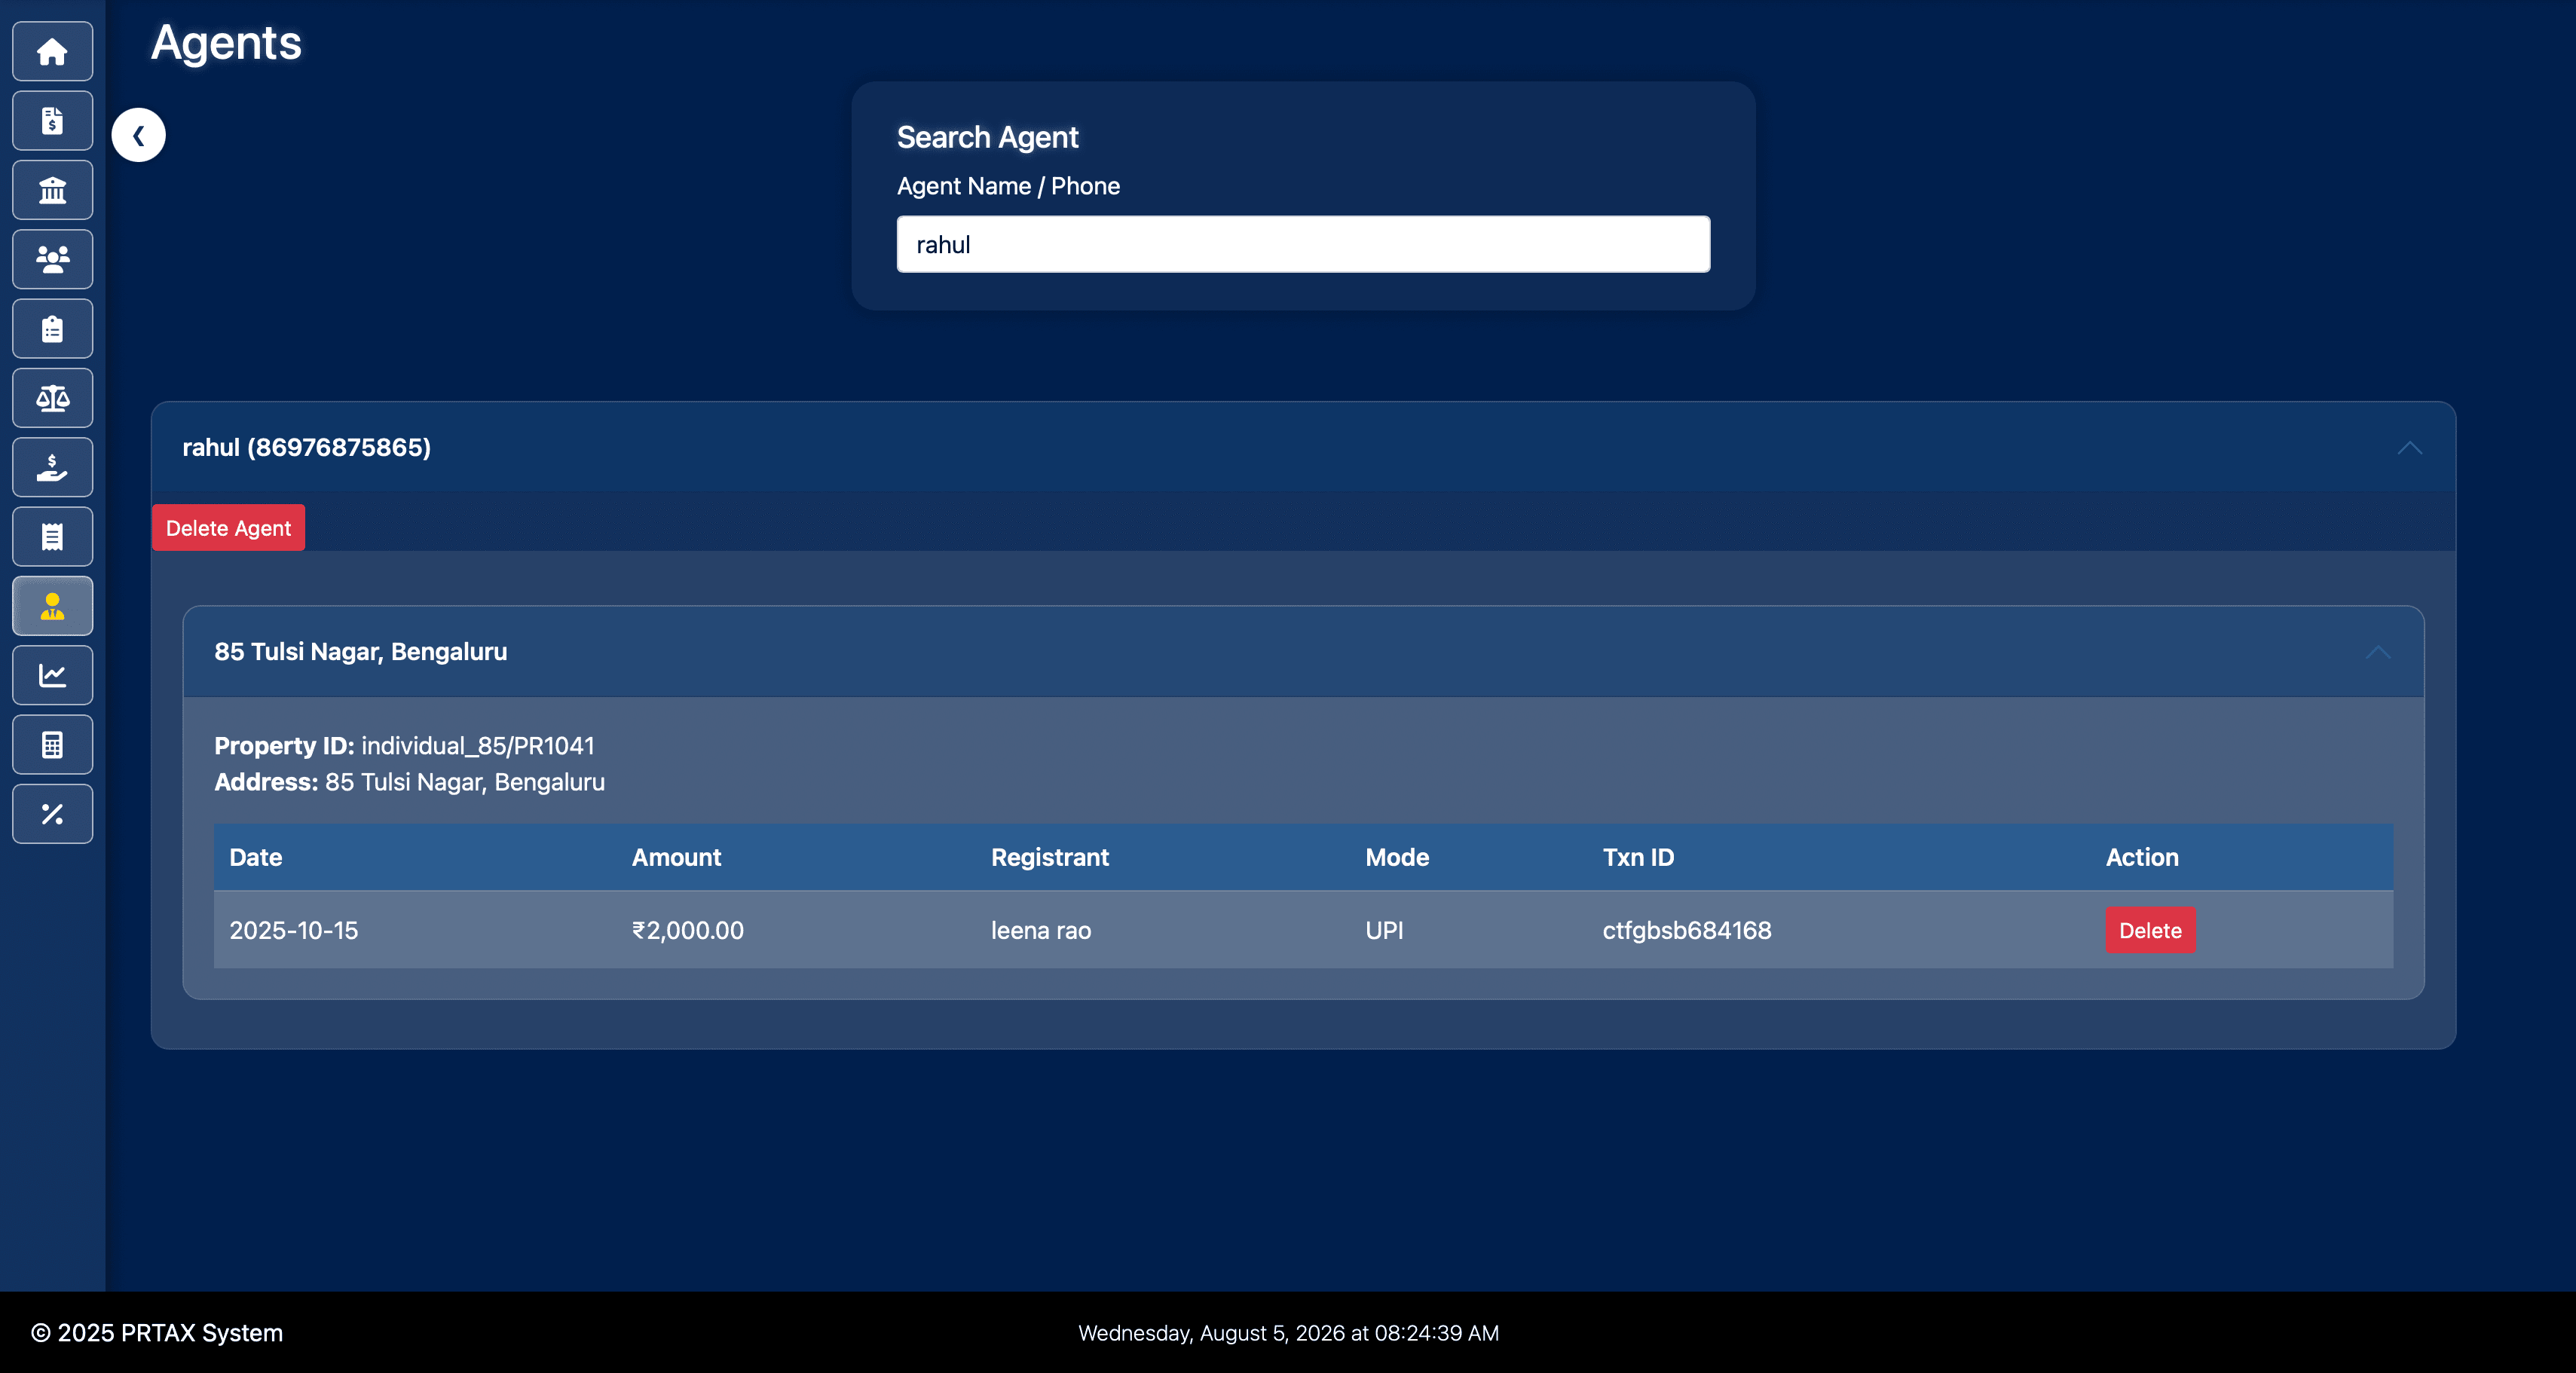Open the balance scale sidebar icon
Image resolution: width=2576 pixels, height=1373 pixels.
(x=52, y=398)
